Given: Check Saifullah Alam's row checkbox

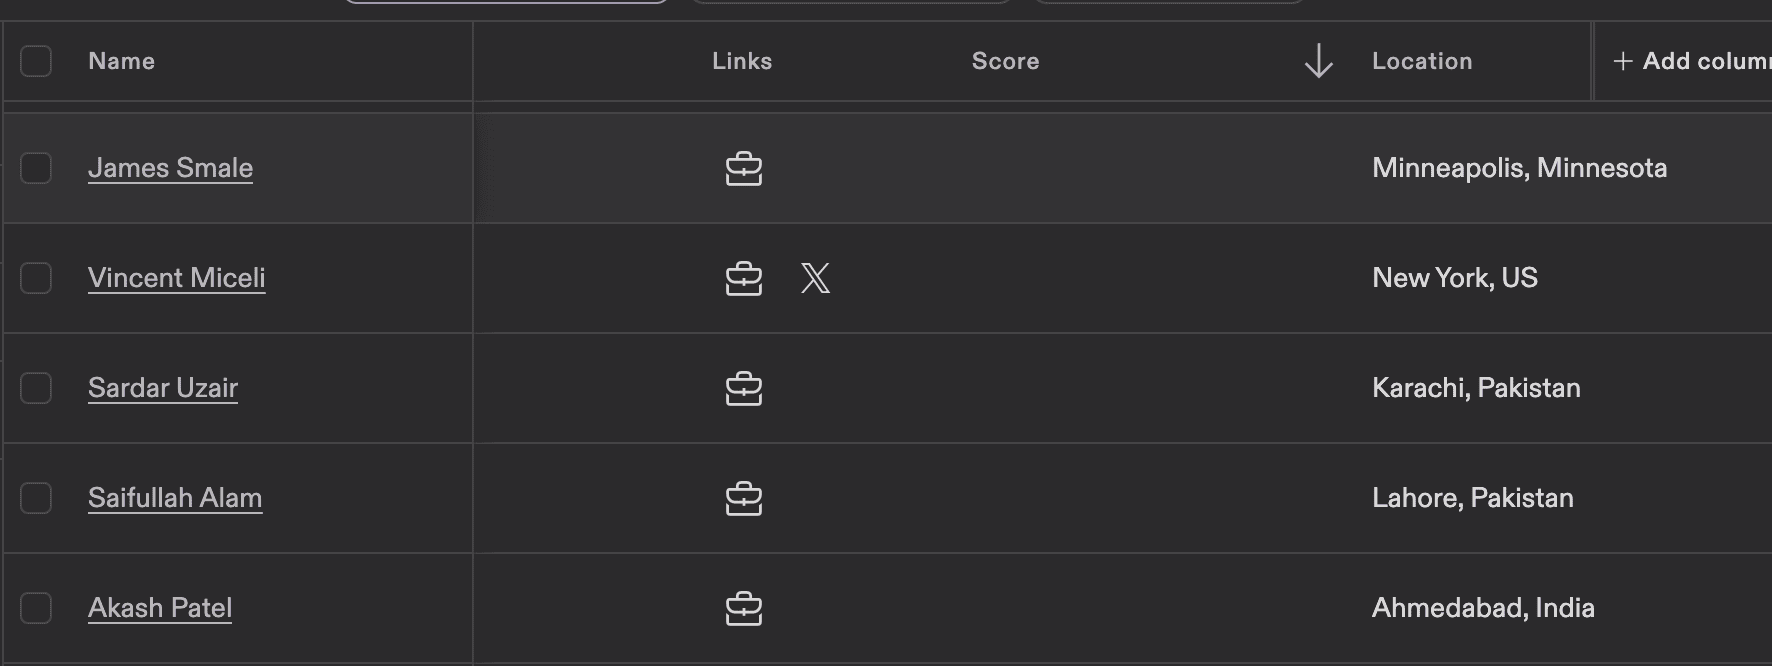Looking at the screenshot, I should [x=36, y=497].
